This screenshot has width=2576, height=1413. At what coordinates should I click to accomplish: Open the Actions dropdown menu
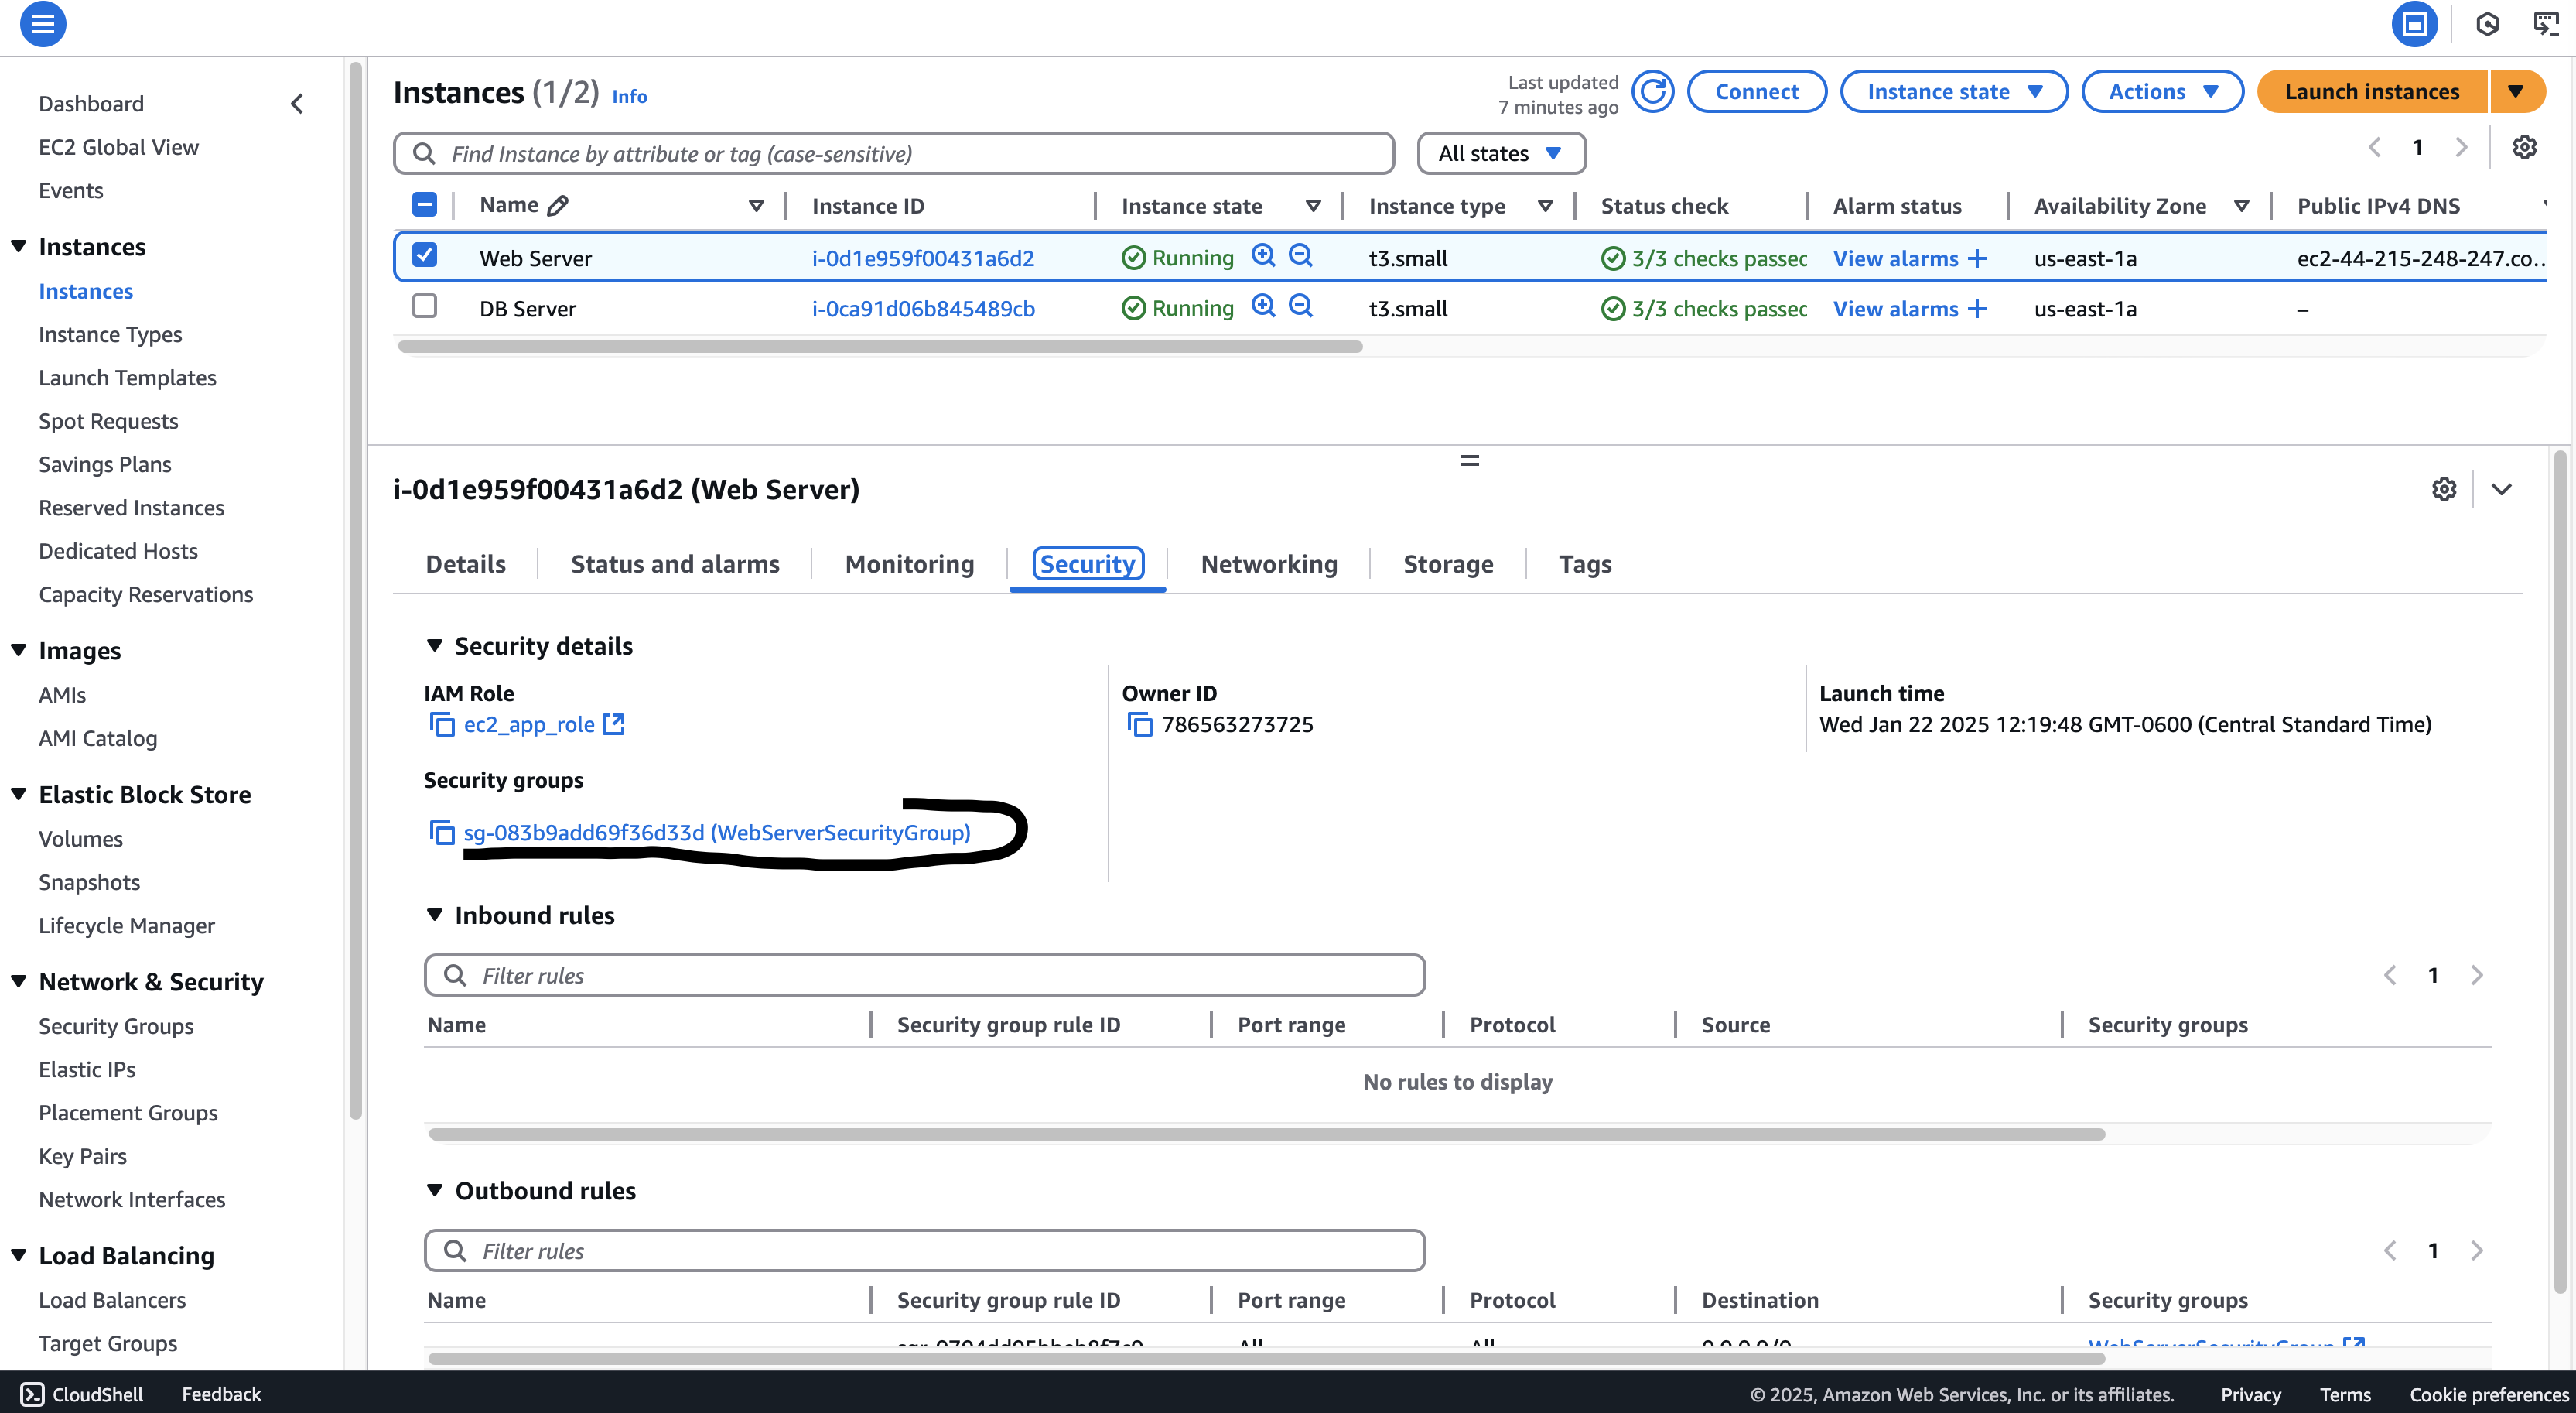2162,92
